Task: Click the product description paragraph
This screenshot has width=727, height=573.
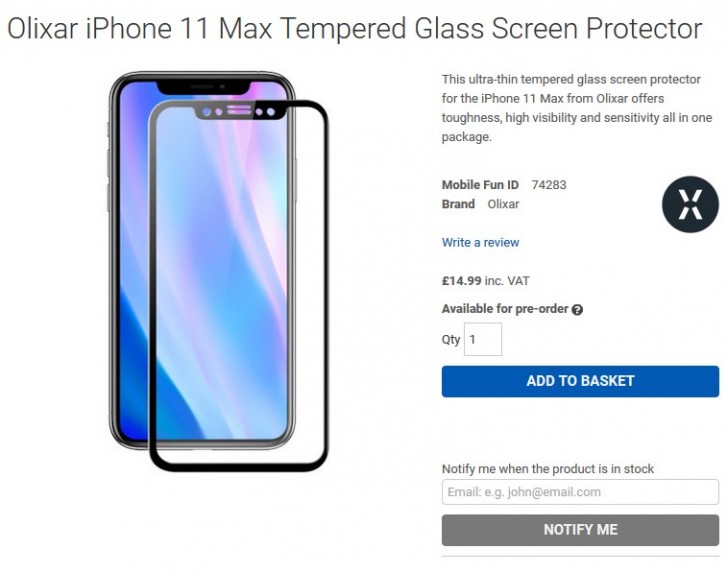Action: point(577,107)
